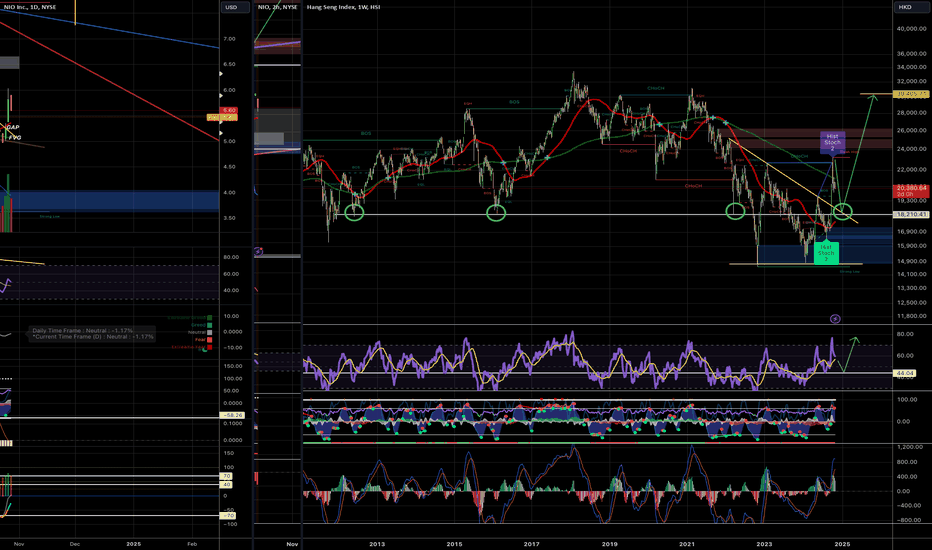Click the purple lightning icon in Hang Seng chart
Screen dimensions: 932x550
point(835,319)
